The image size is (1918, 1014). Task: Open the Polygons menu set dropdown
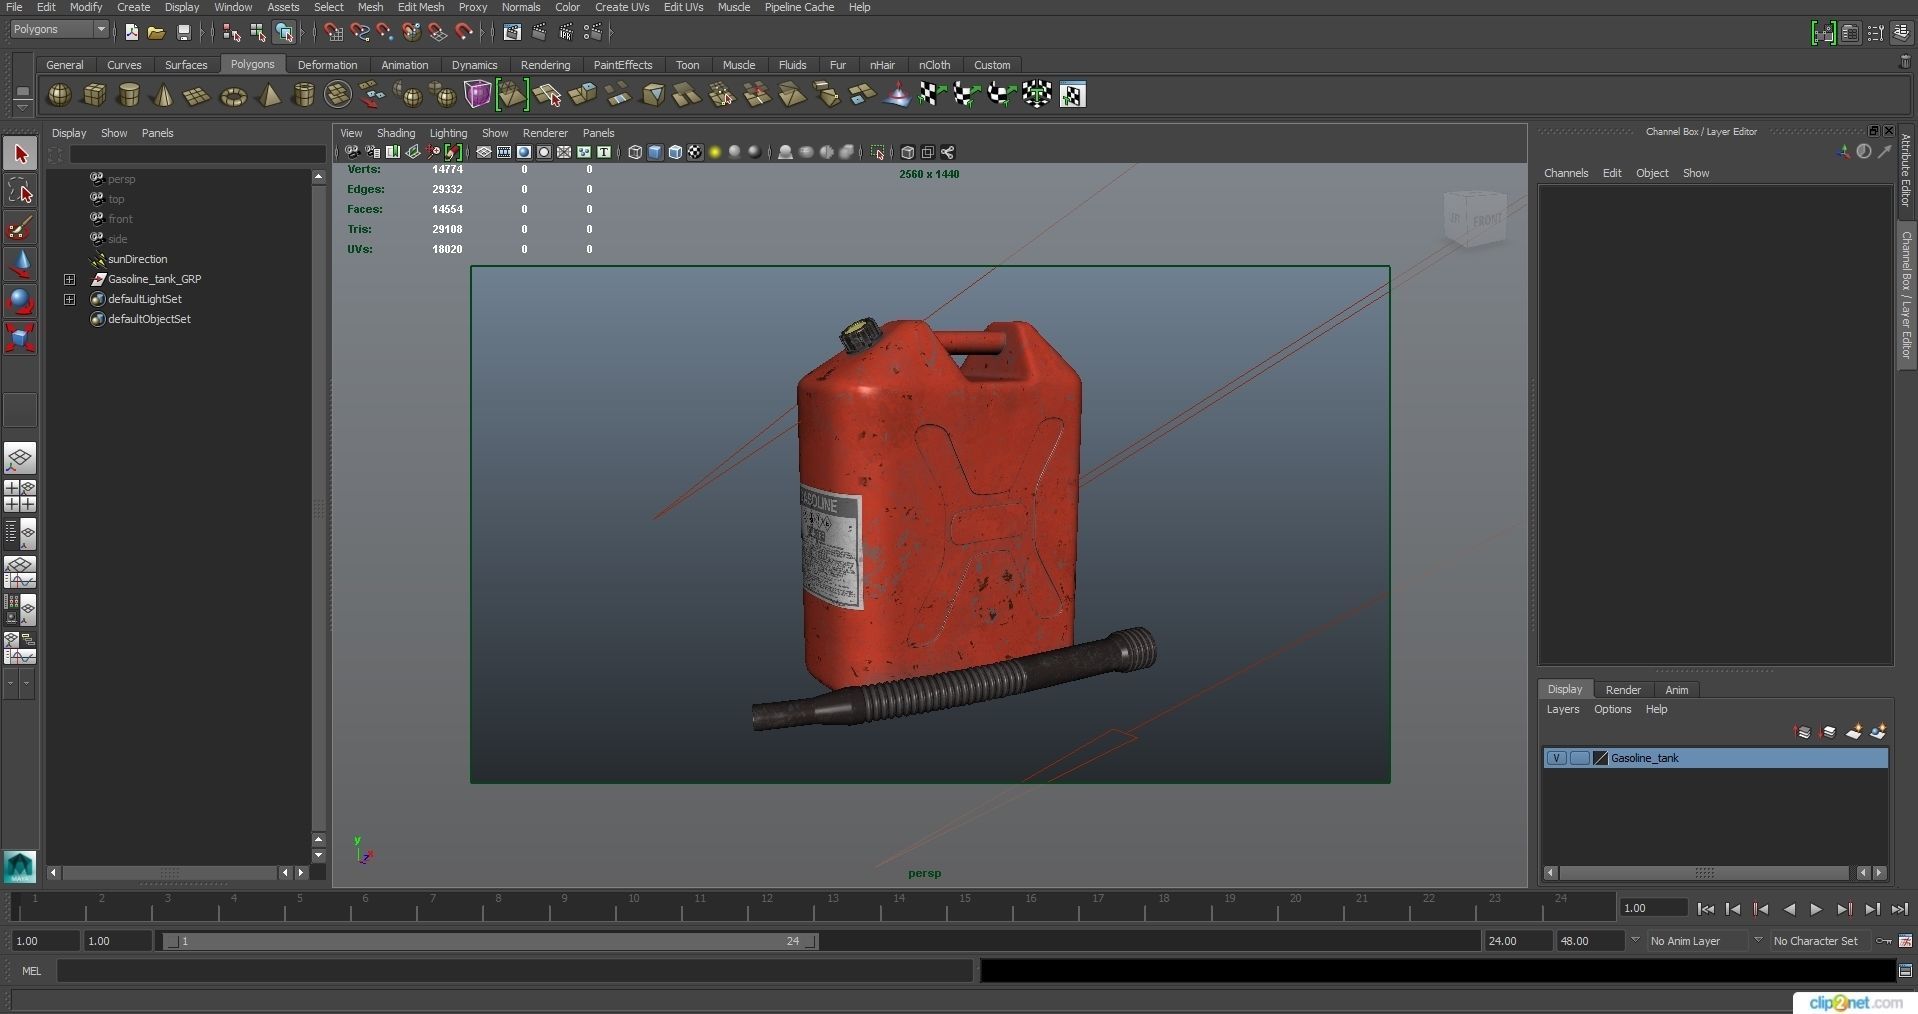click(x=60, y=30)
